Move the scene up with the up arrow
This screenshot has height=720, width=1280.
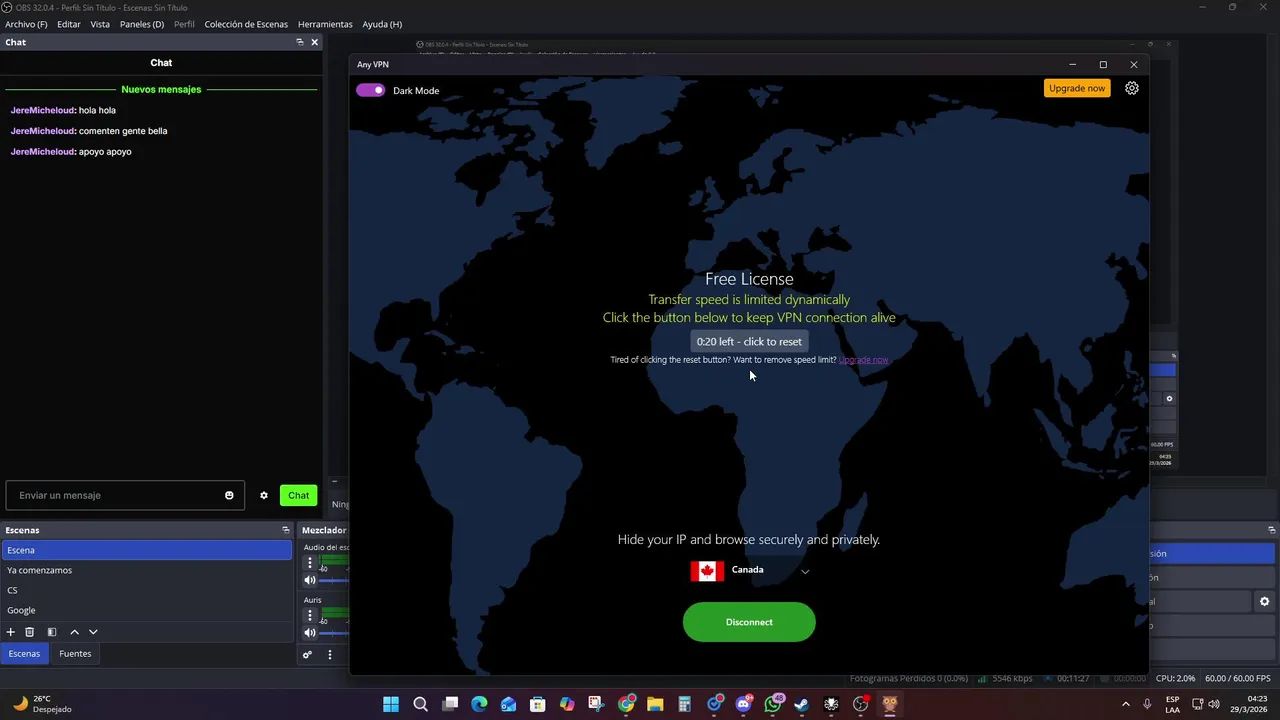[x=74, y=632]
